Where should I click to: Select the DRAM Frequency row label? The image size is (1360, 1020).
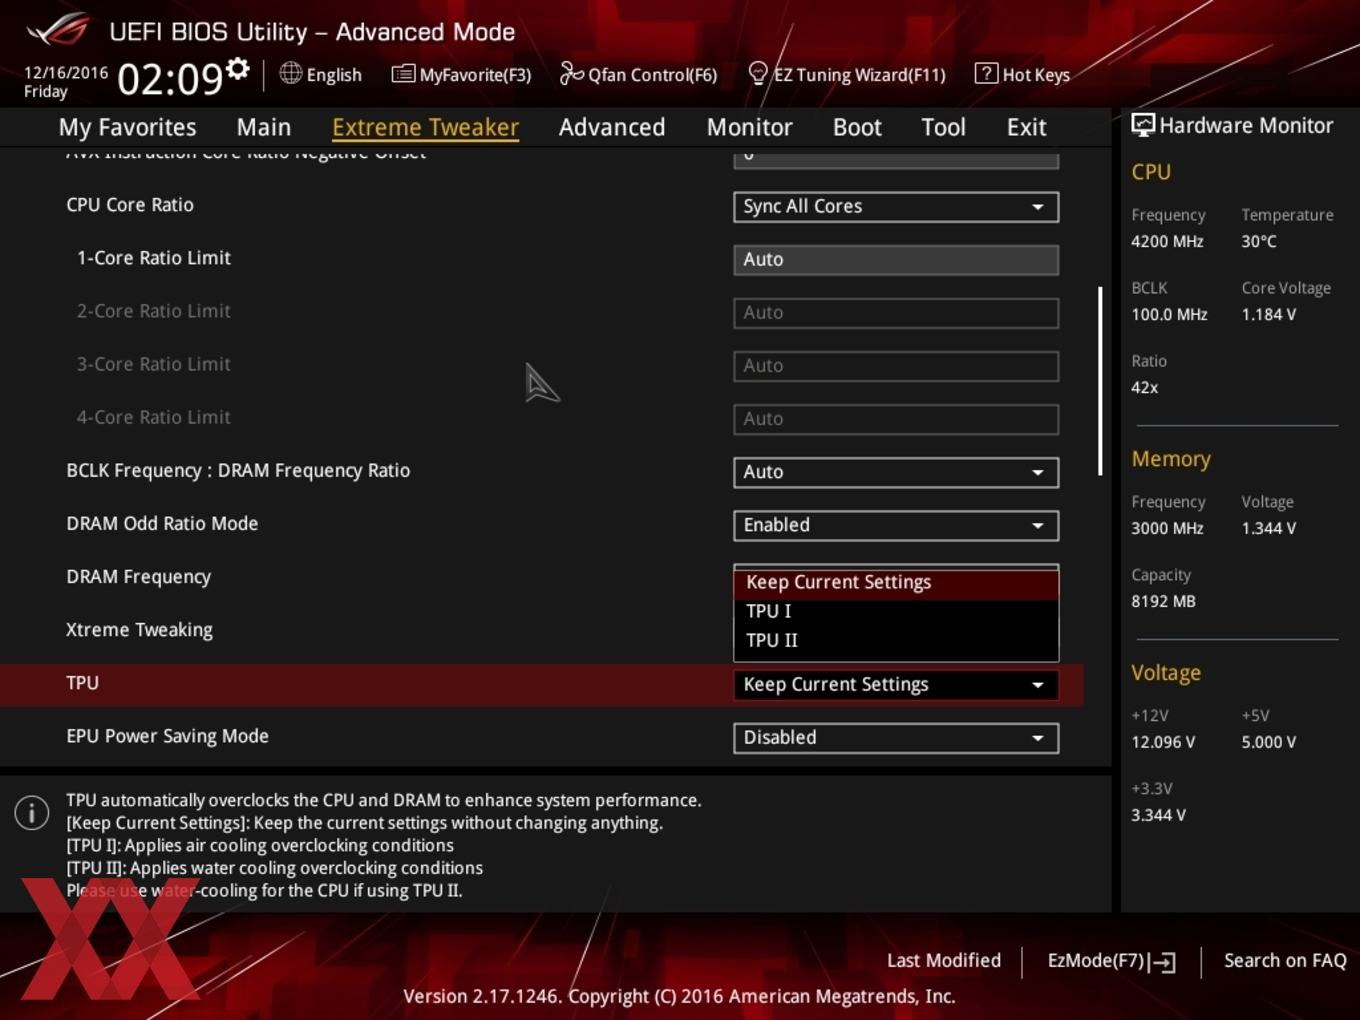pyautogui.click(x=138, y=577)
